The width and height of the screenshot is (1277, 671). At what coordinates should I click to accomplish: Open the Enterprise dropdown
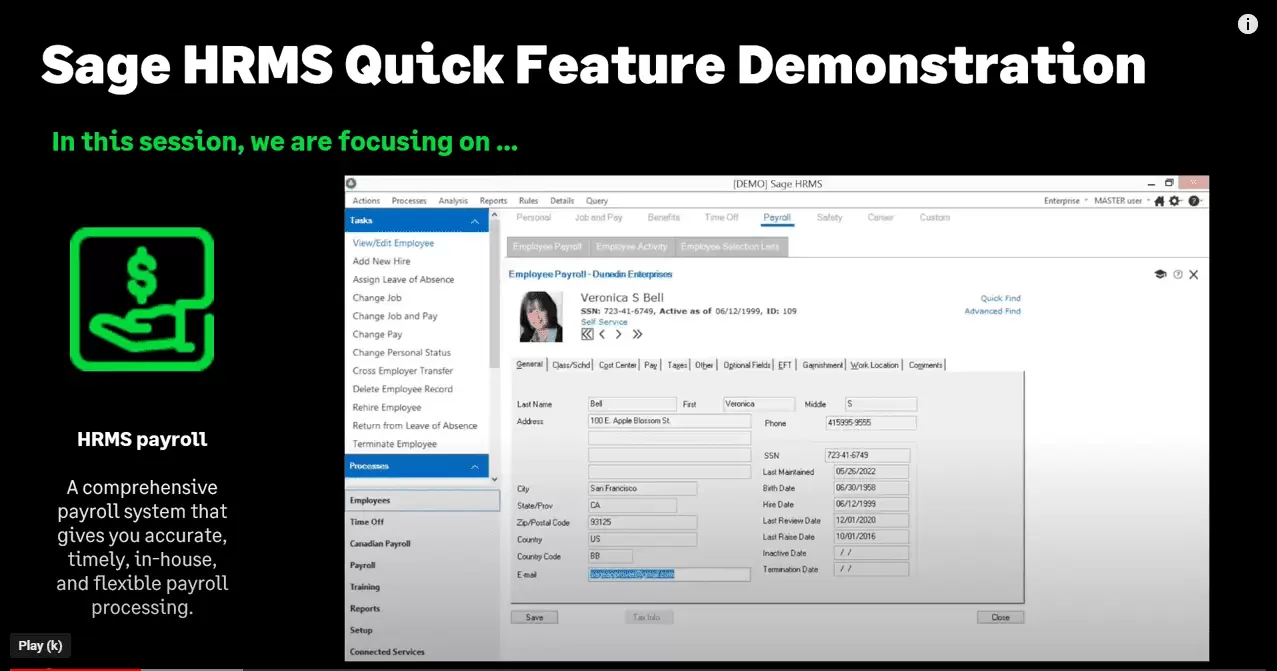(1065, 201)
